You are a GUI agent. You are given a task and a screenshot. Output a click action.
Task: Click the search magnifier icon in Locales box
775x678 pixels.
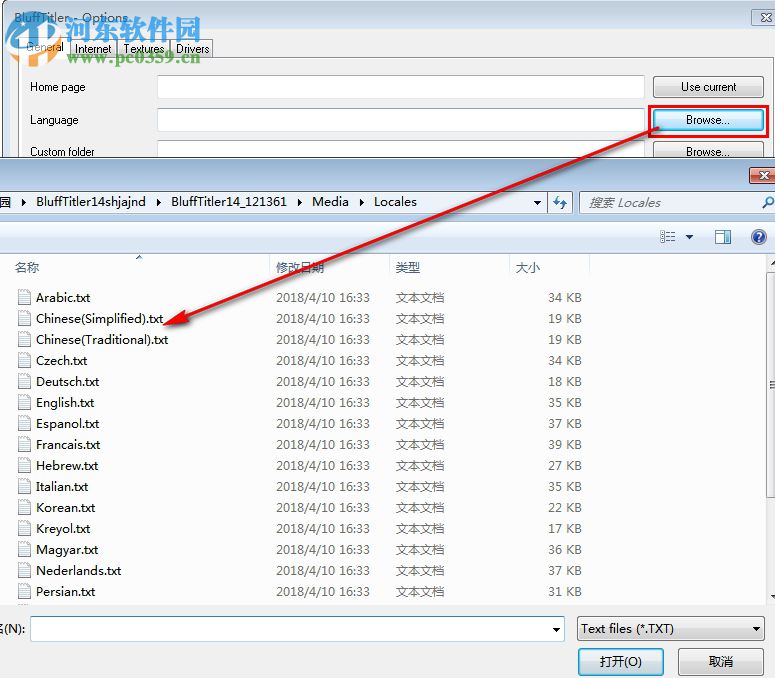coord(768,202)
